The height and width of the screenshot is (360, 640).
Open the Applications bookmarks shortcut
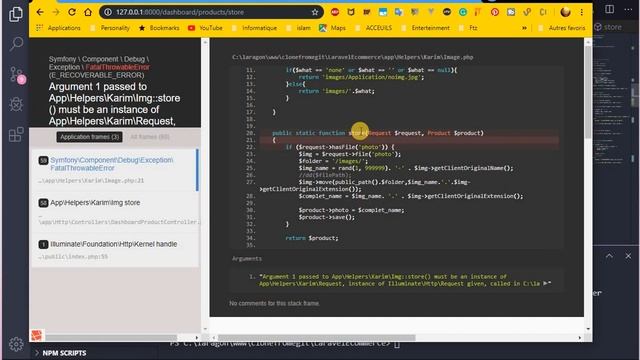tap(58, 28)
